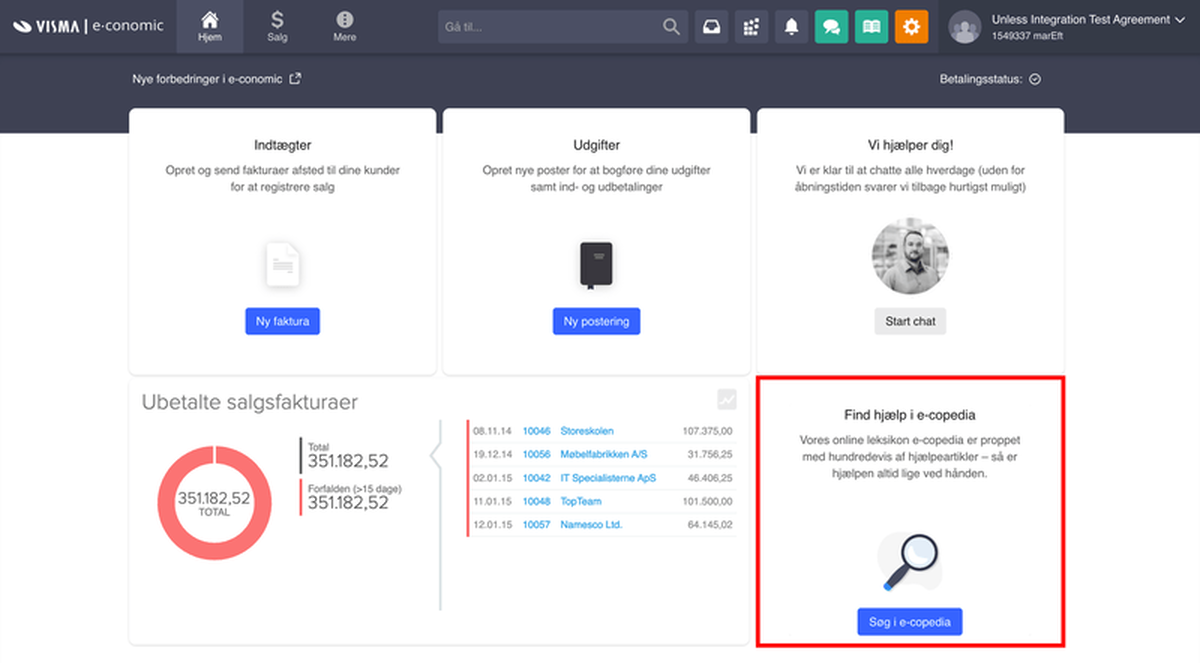Click the date 02.01.15

(x=492, y=478)
